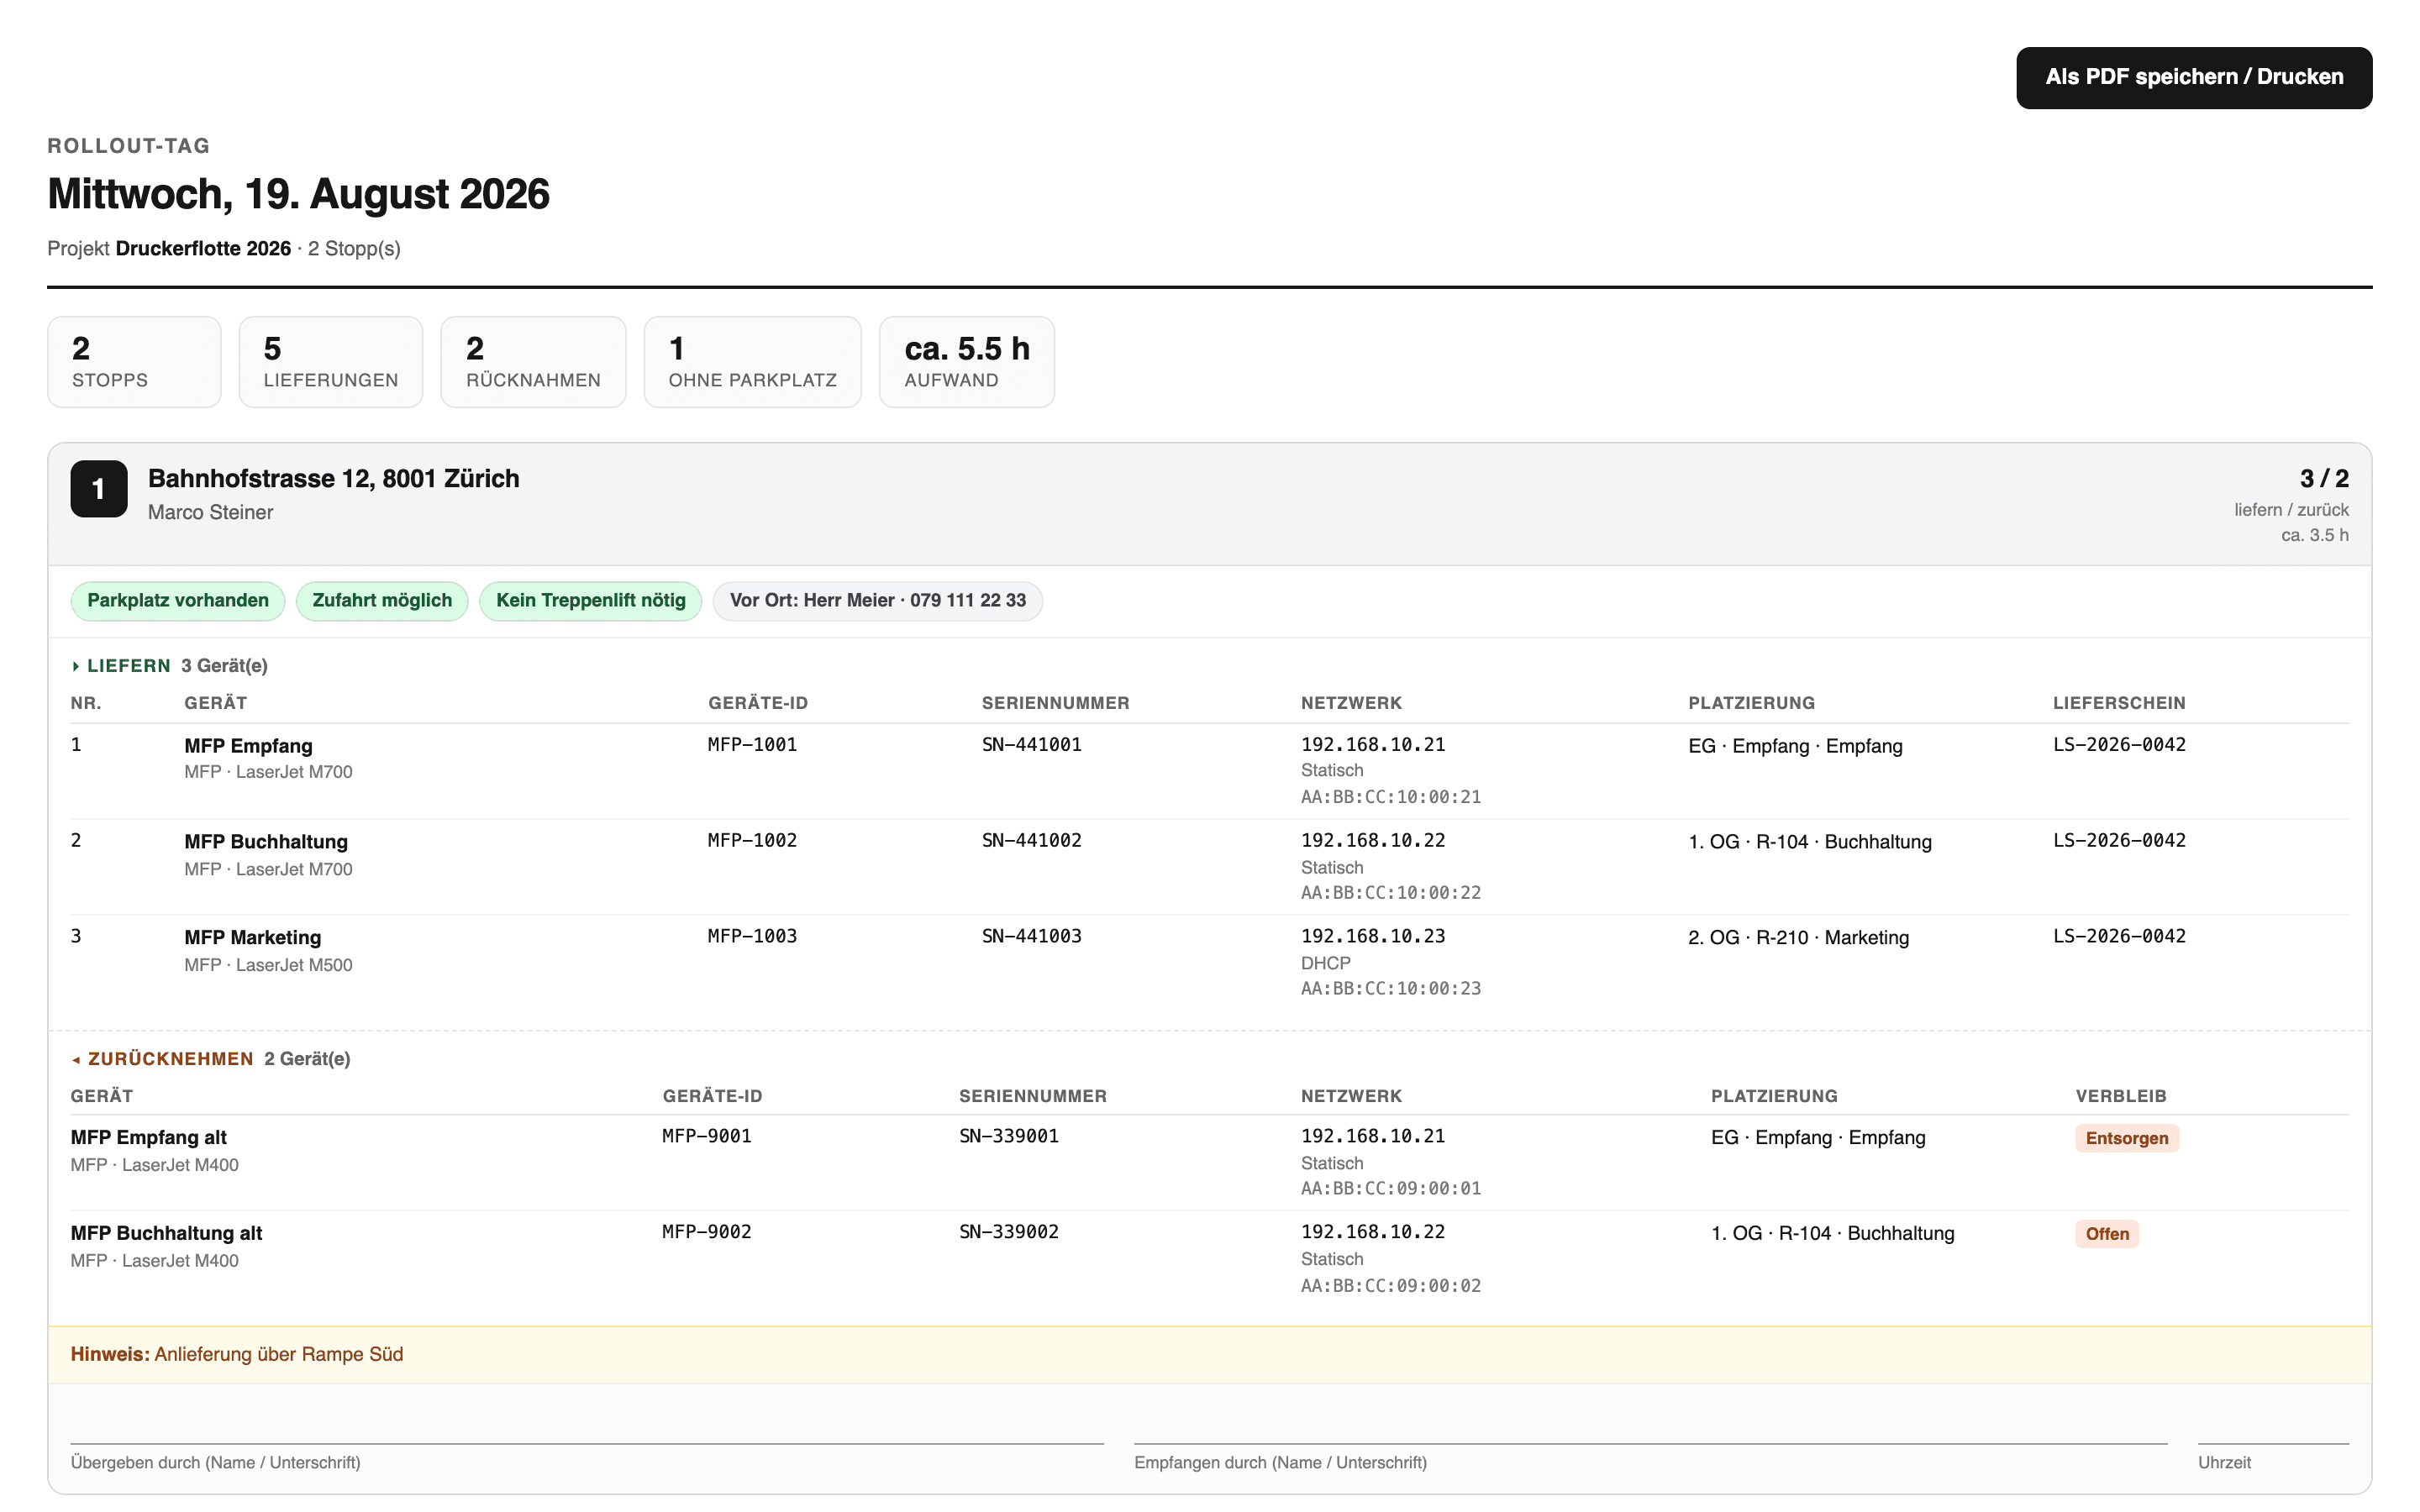Click MAC address 'AA:BB:CC:10:00:22'
This screenshot has height=1512, width=2420.
tap(1391, 893)
